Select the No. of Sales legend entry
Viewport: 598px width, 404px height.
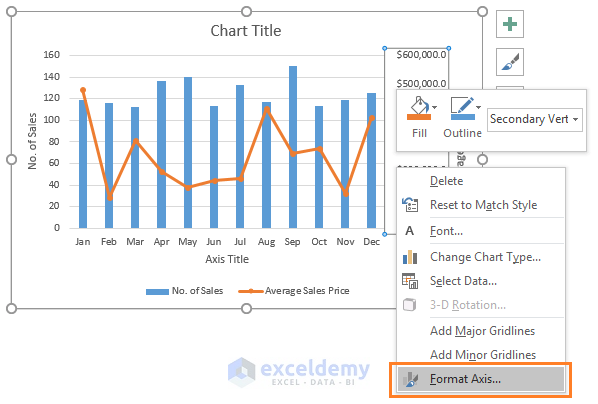click(185, 291)
